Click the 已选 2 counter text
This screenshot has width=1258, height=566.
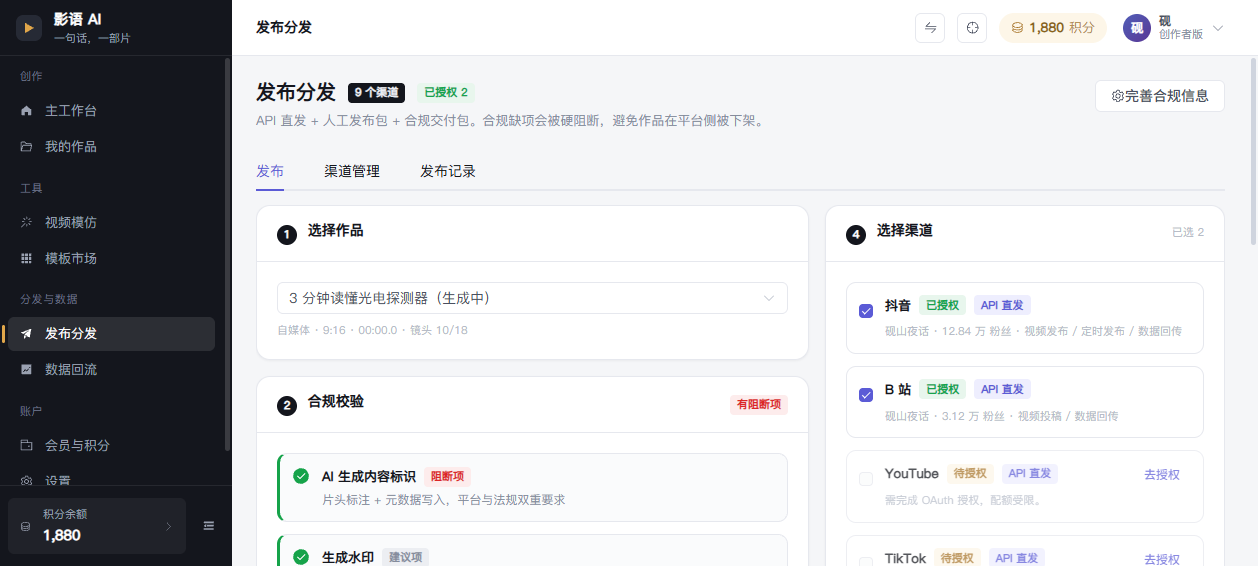point(1188,233)
